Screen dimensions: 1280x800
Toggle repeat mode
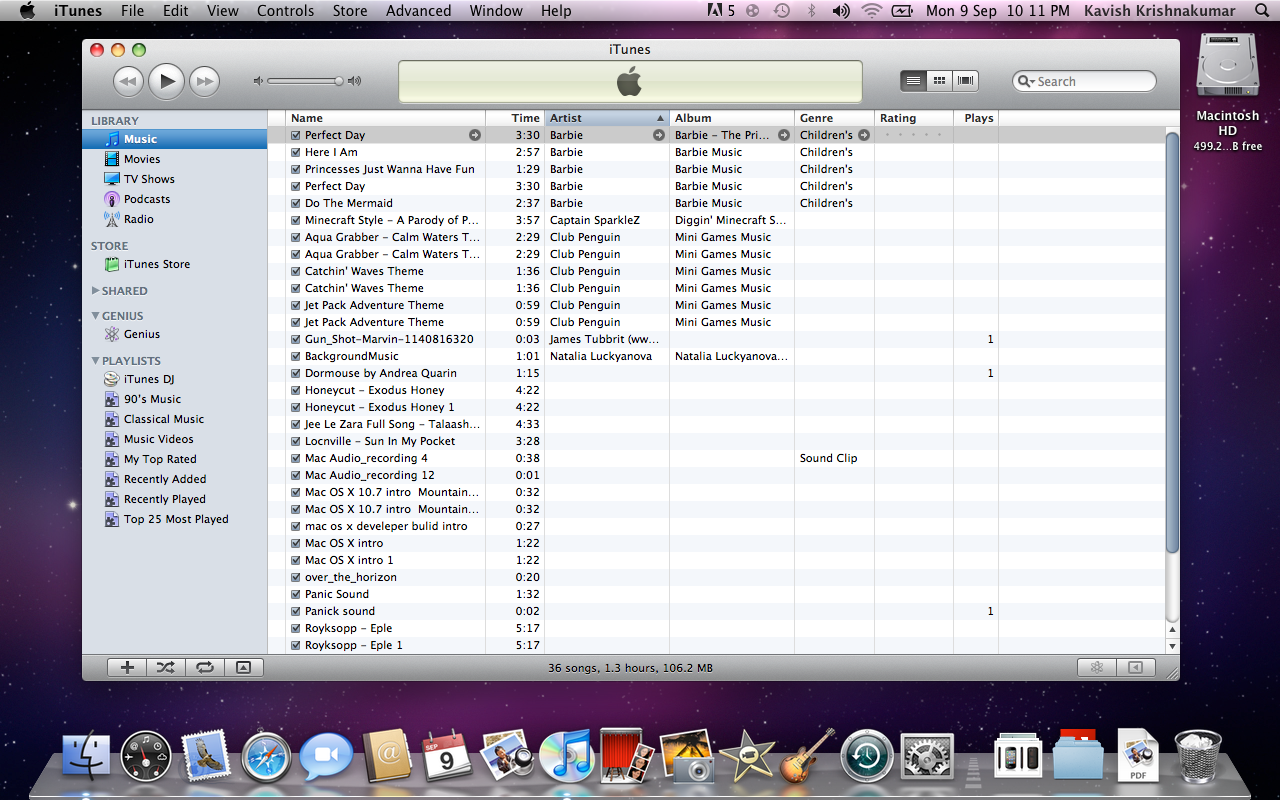coord(205,667)
